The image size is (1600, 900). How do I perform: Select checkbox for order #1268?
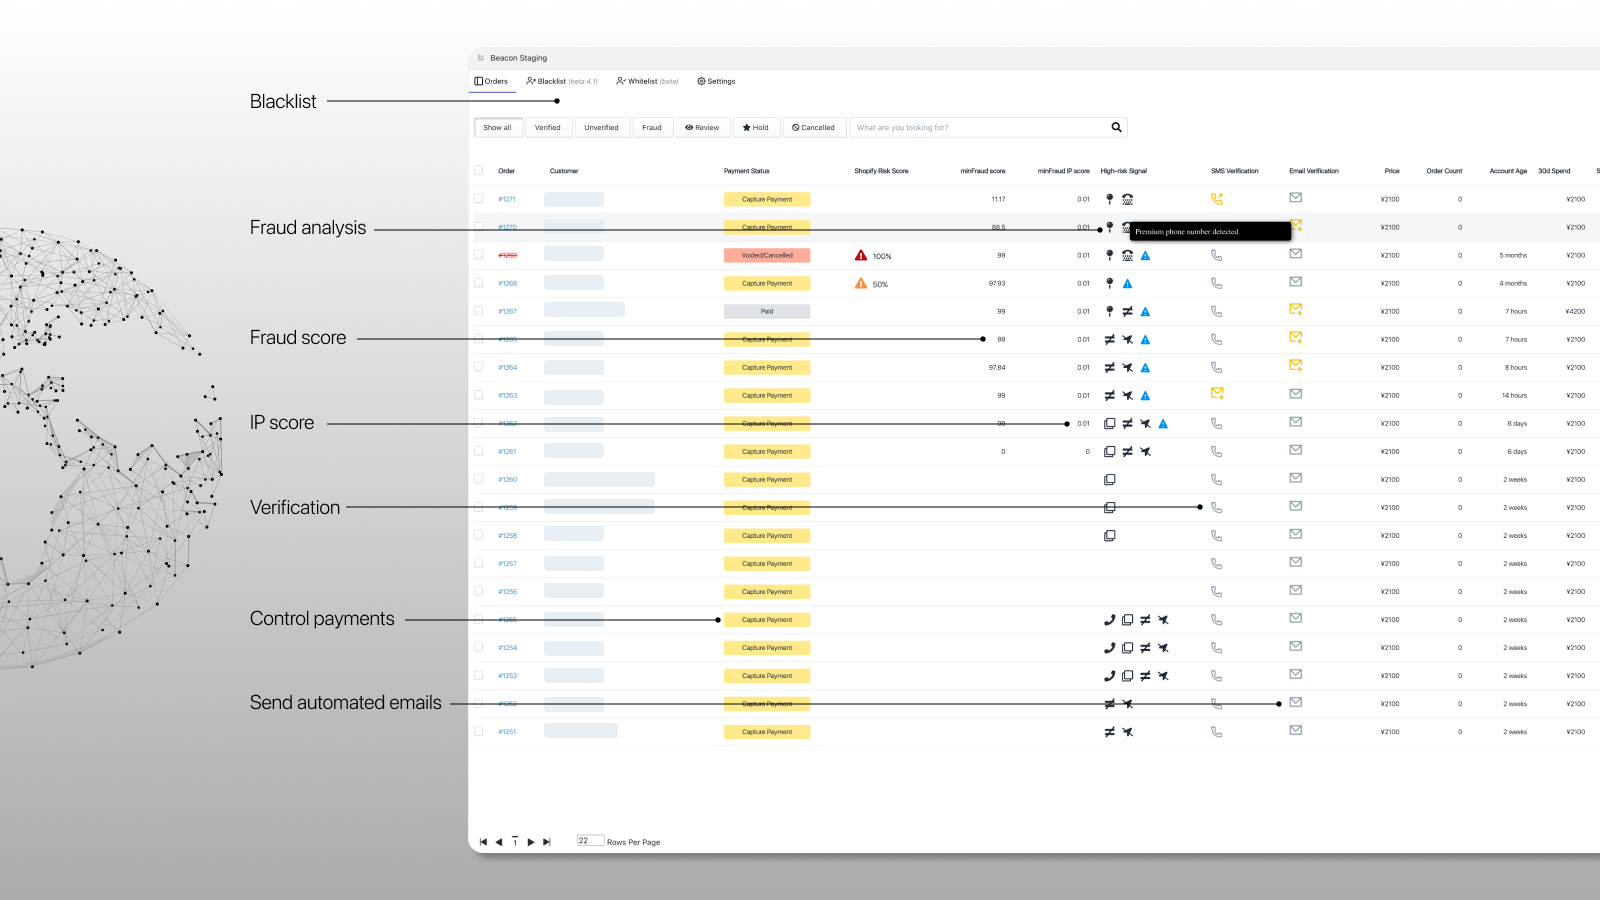click(x=478, y=283)
